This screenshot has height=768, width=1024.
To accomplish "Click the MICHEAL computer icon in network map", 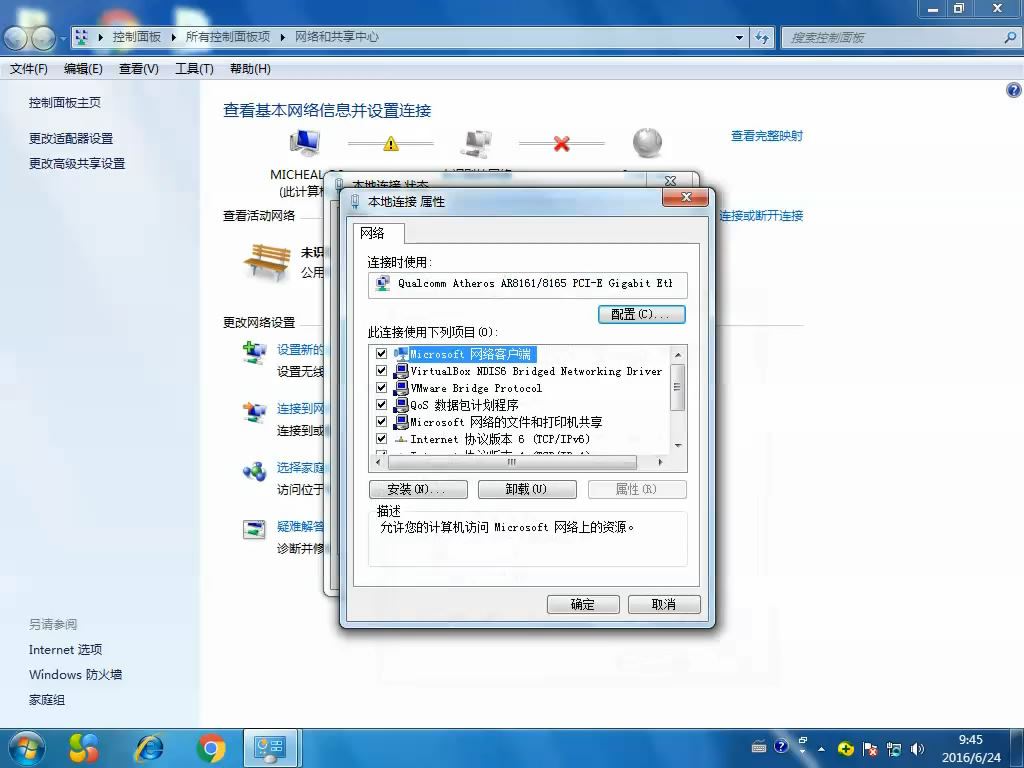I will [304, 142].
